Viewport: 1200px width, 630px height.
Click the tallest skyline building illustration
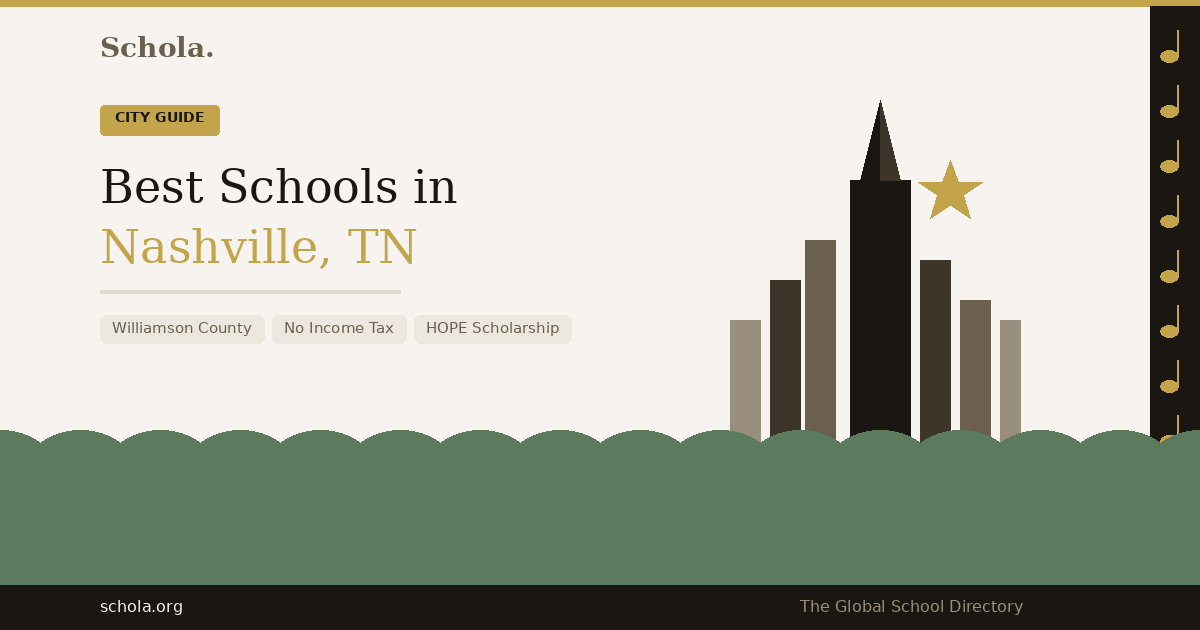point(880,300)
